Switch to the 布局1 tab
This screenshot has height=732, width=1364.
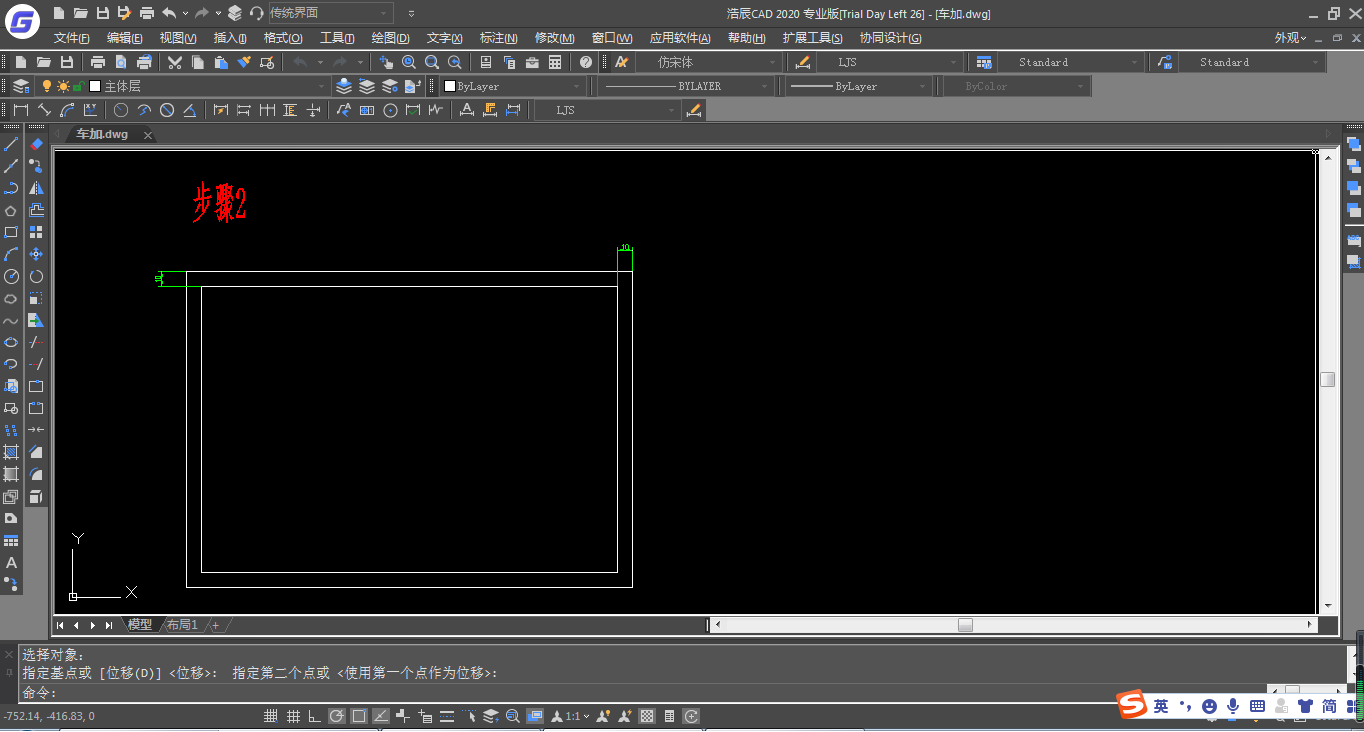pos(182,625)
